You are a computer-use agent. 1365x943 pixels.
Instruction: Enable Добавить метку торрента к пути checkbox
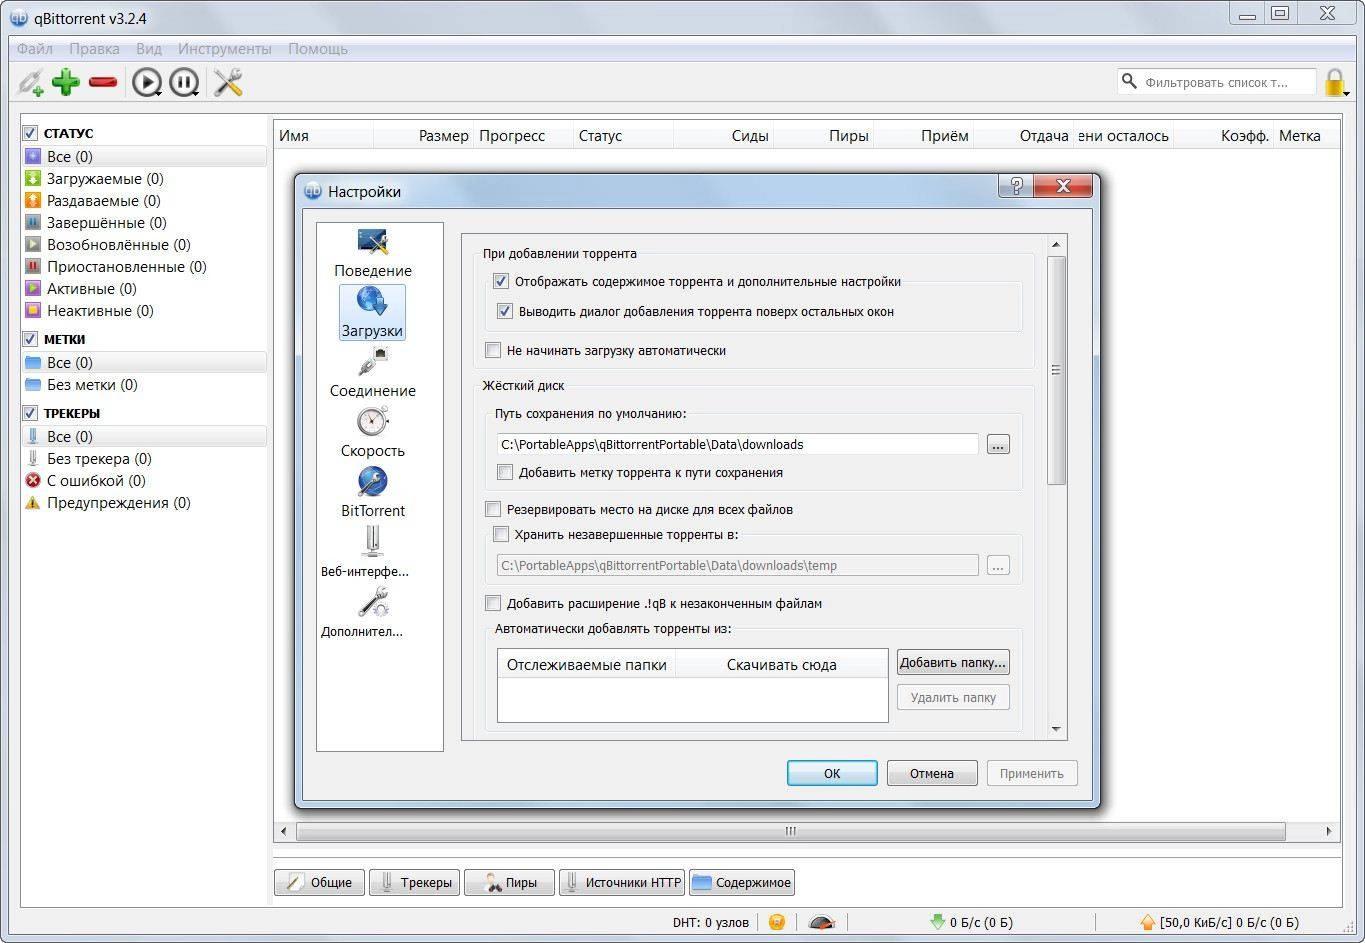click(x=505, y=473)
